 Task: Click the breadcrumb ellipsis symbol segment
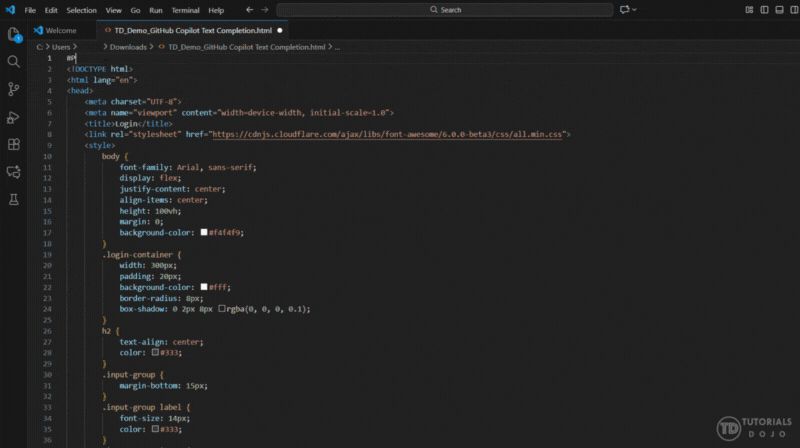pos(337,47)
